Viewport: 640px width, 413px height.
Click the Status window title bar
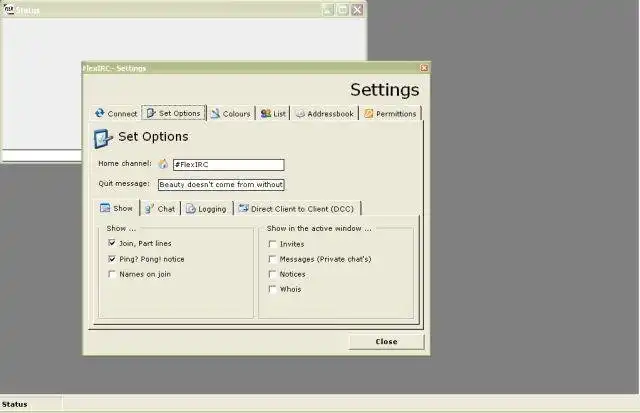(183, 9)
